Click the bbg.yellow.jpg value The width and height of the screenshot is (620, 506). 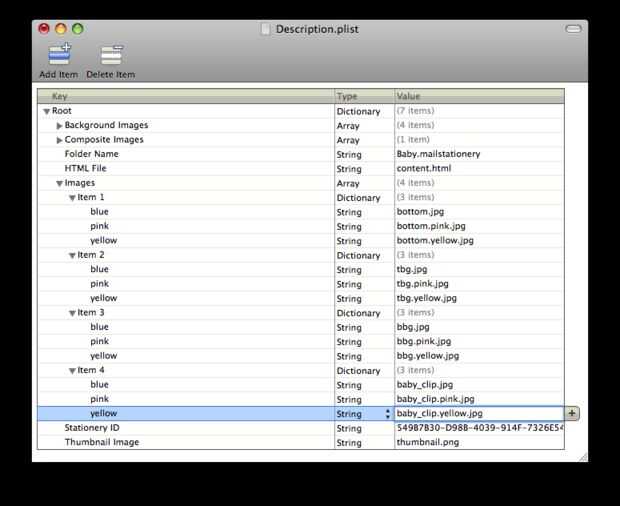tap(427, 356)
